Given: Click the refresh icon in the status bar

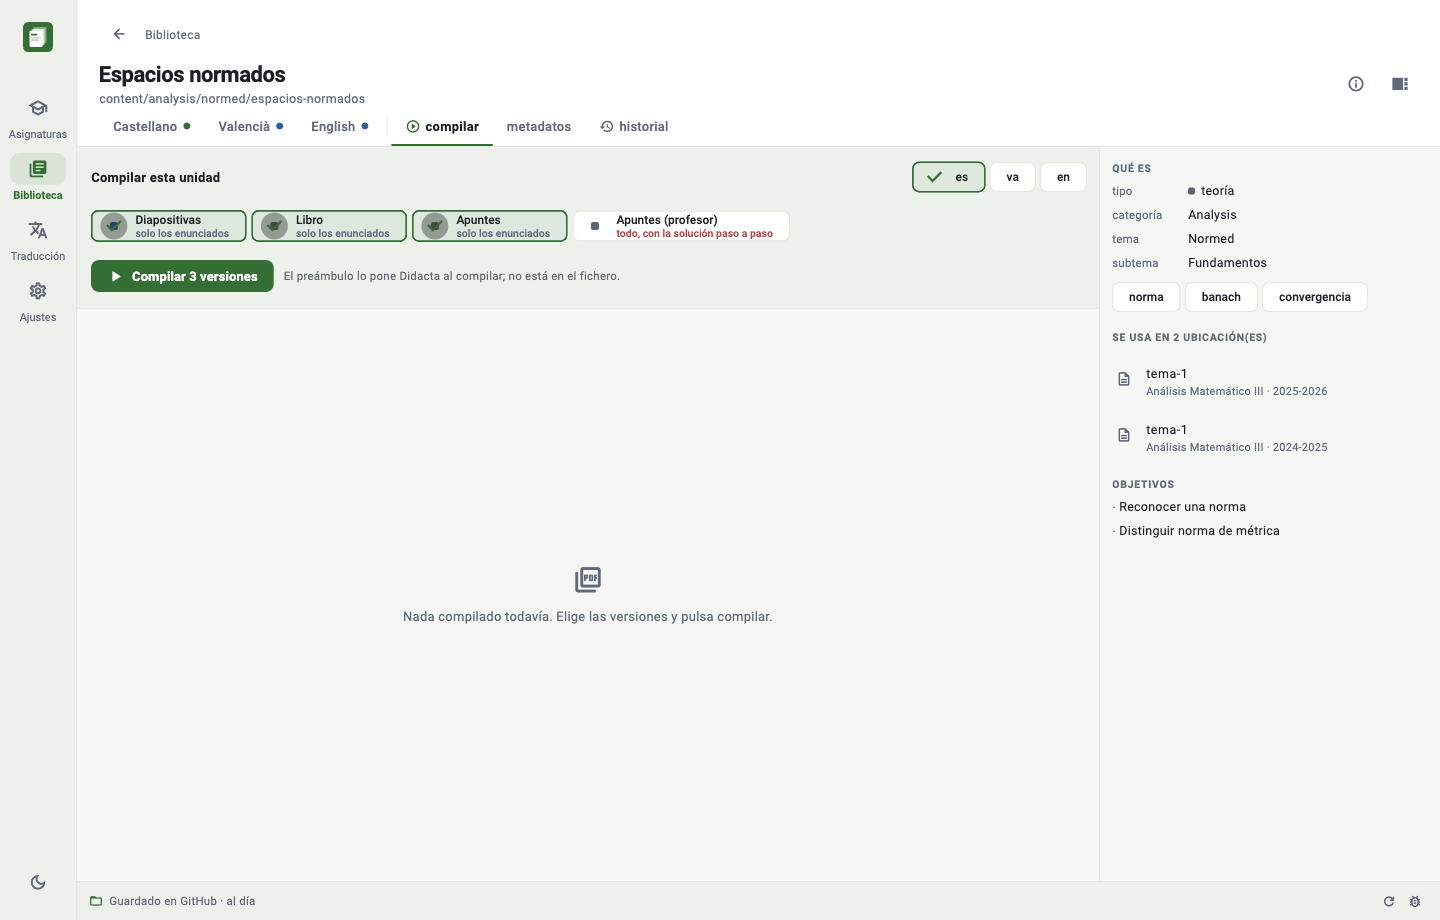Looking at the screenshot, I should 1389,901.
